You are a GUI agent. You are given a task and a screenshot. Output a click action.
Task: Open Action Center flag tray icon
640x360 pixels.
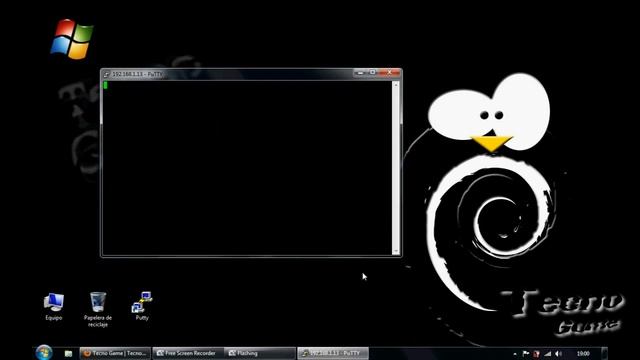[526, 354]
